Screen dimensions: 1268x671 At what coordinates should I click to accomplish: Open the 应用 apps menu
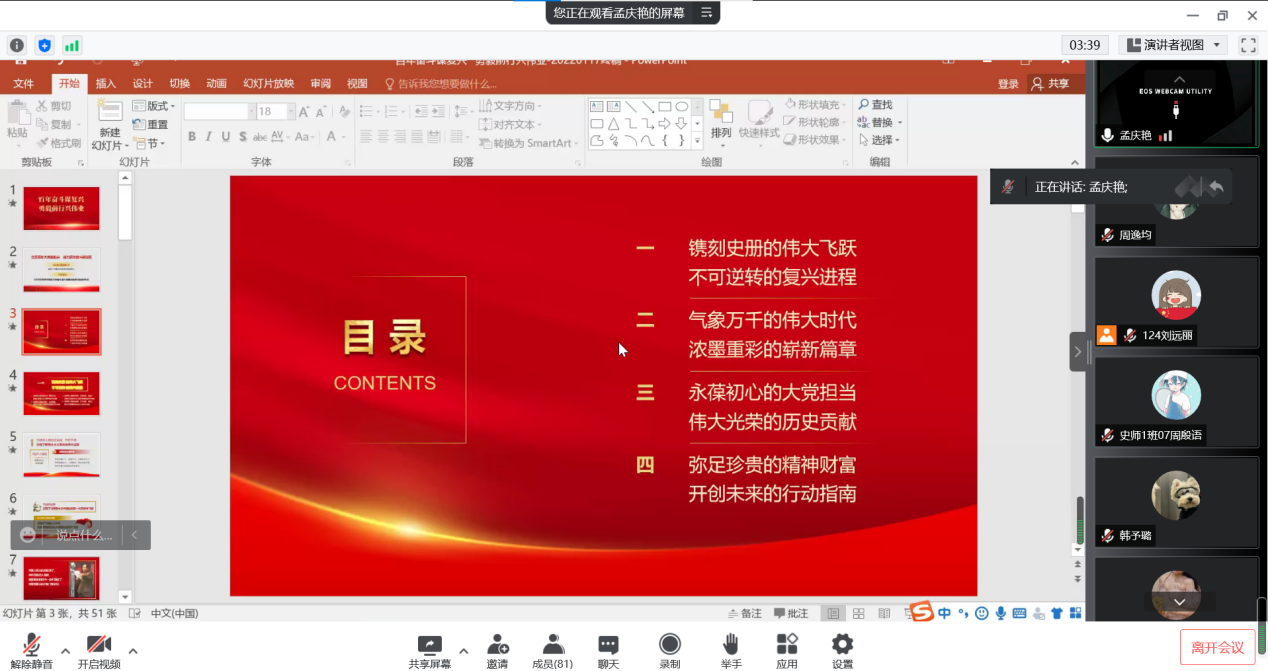[787, 651]
